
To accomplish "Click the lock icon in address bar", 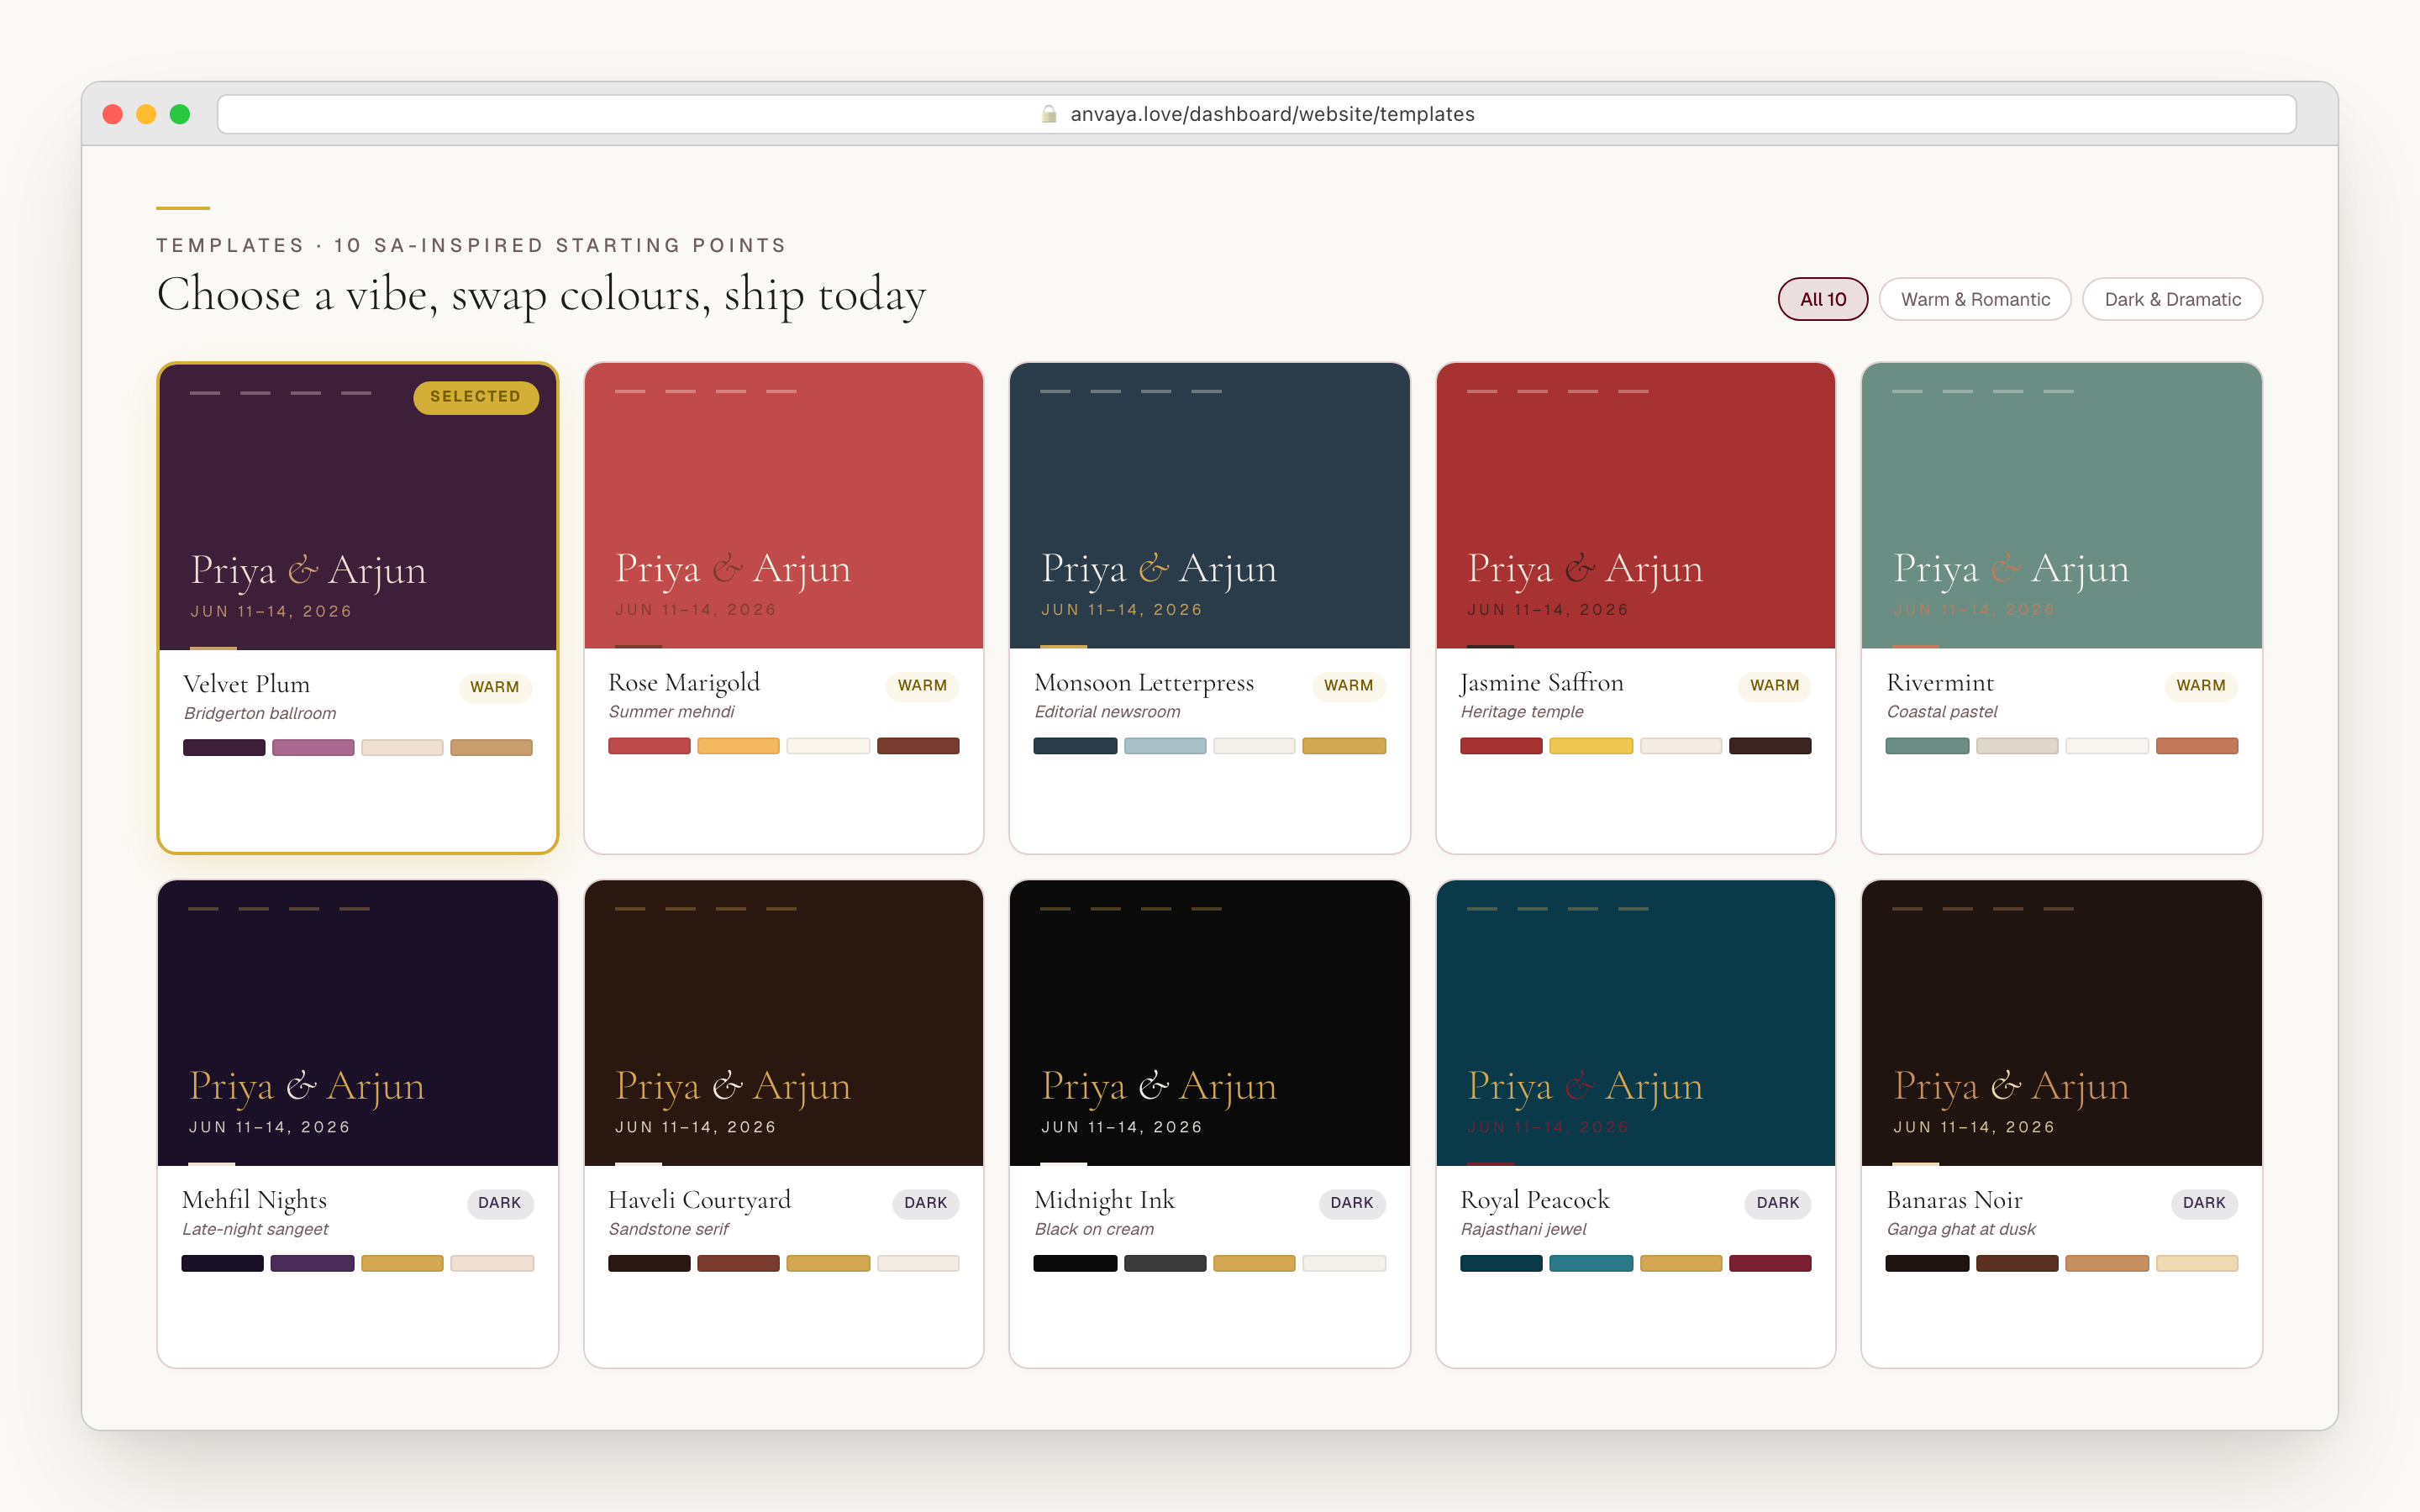I will 1048,114.
